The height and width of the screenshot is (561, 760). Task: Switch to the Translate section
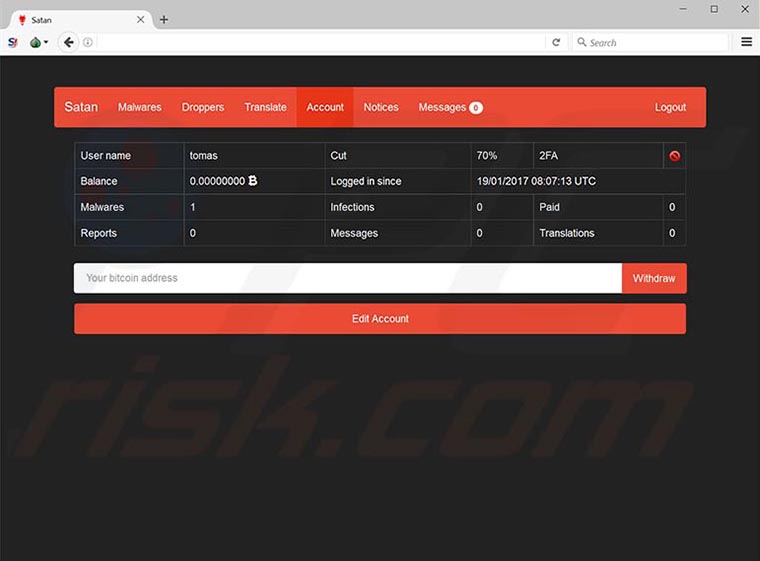(x=265, y=107)
